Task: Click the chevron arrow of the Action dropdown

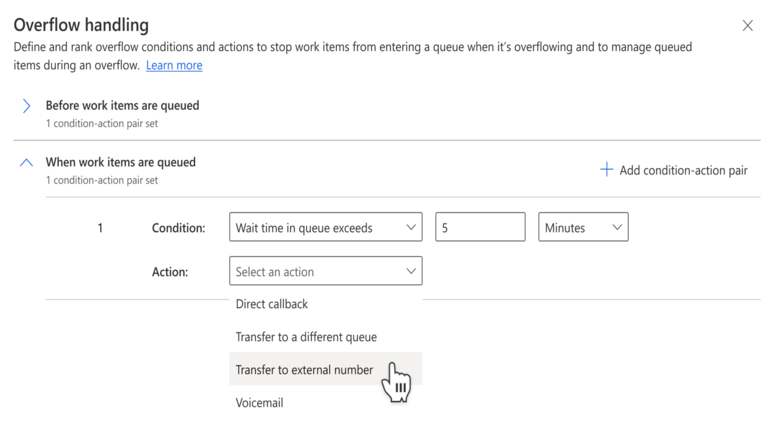Action: (411, 271)
